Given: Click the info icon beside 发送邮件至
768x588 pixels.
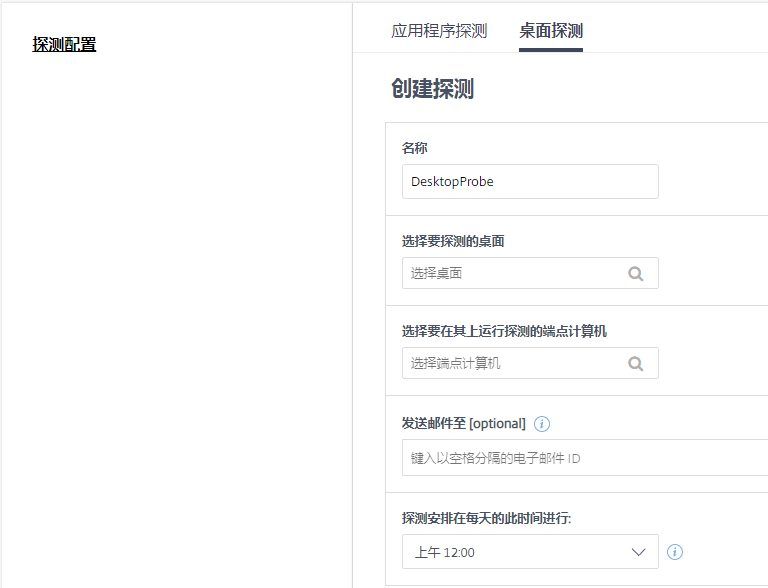Looking at the screenshot, I should pos(542,423).
